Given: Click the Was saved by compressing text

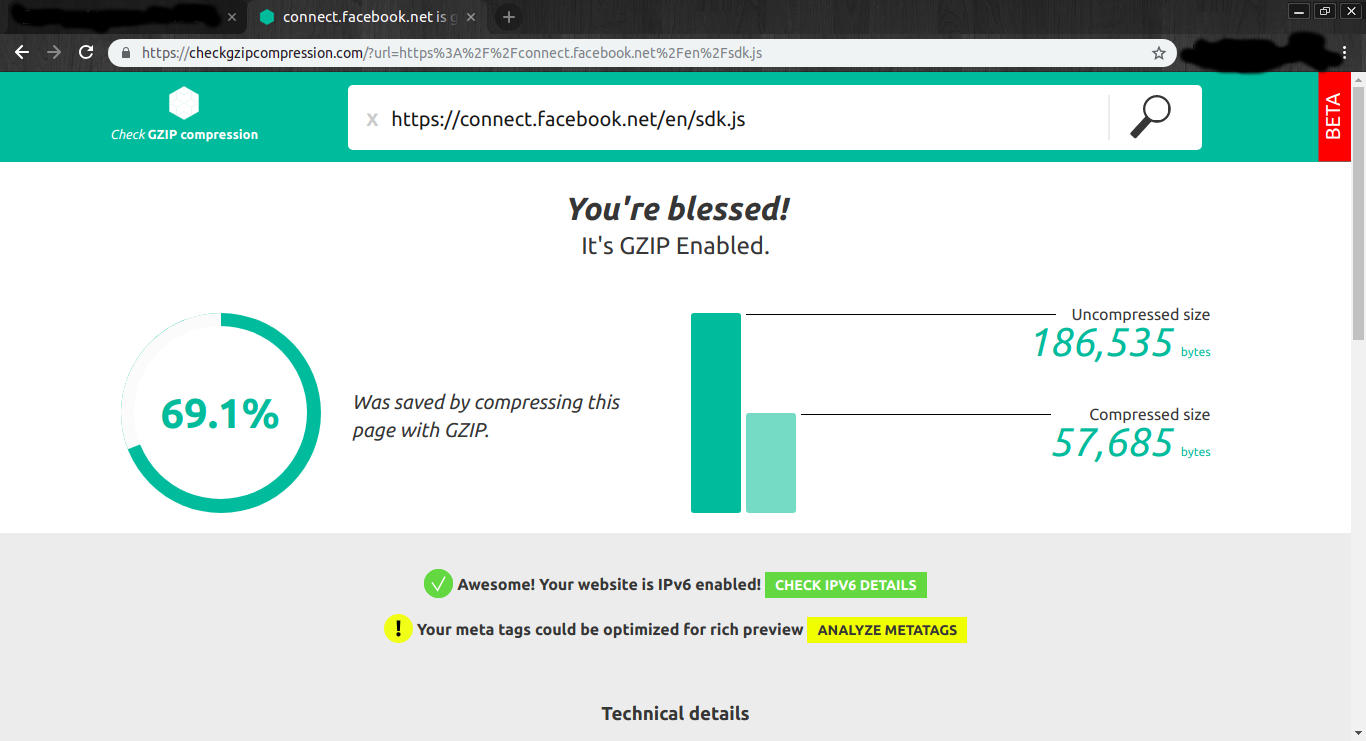Looking at the screenshot, I should coord(487,416).
